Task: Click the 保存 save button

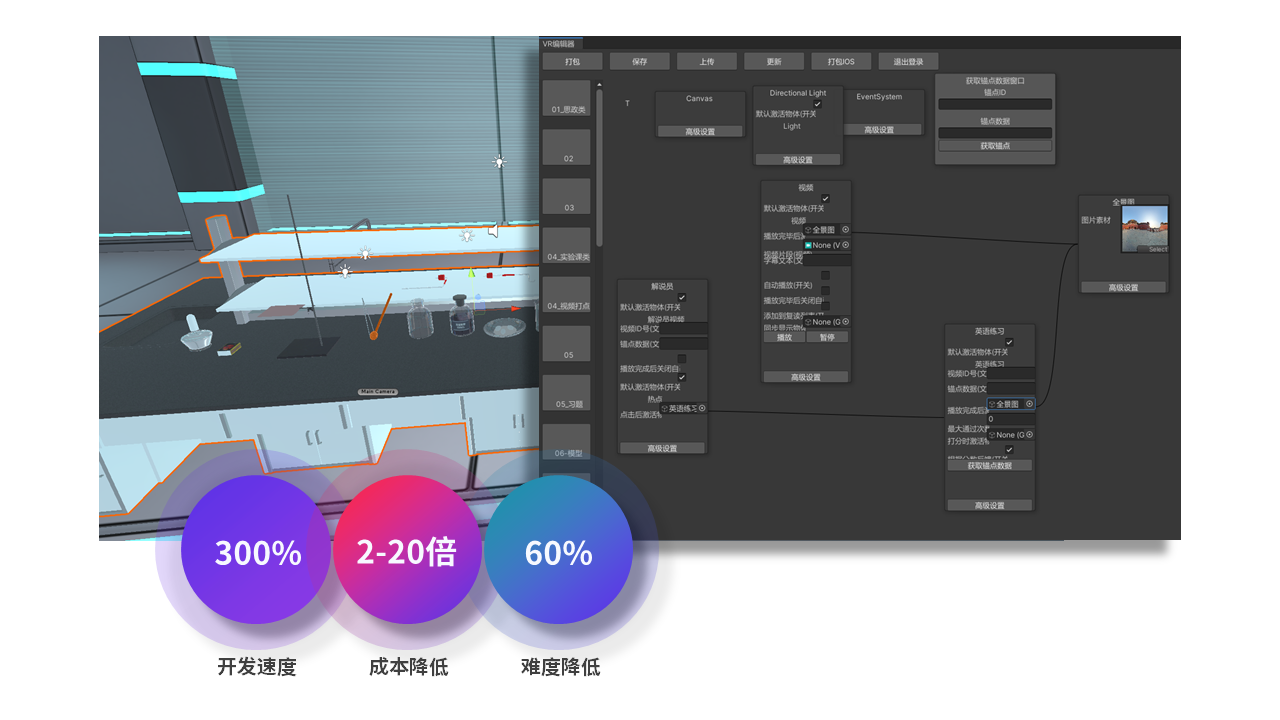Action: click(640, 61)
